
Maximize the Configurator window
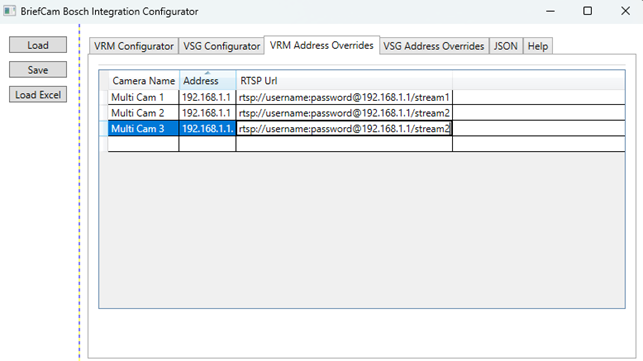[587, 11]
